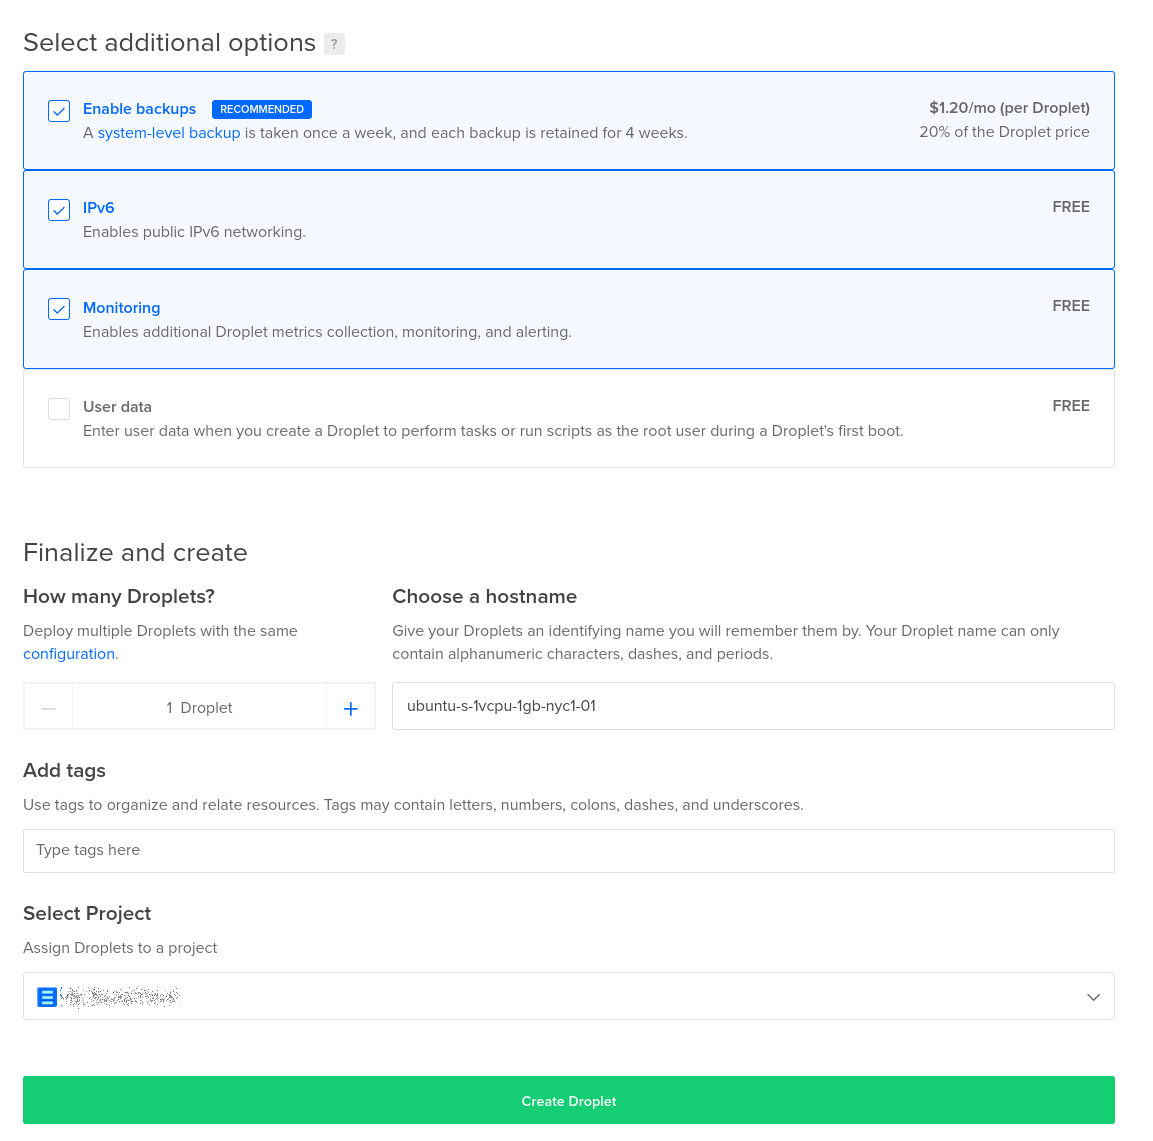Follow the configuration link
The width and height of the screenshot is (1153, 1141).
click(x=69, y=654)
